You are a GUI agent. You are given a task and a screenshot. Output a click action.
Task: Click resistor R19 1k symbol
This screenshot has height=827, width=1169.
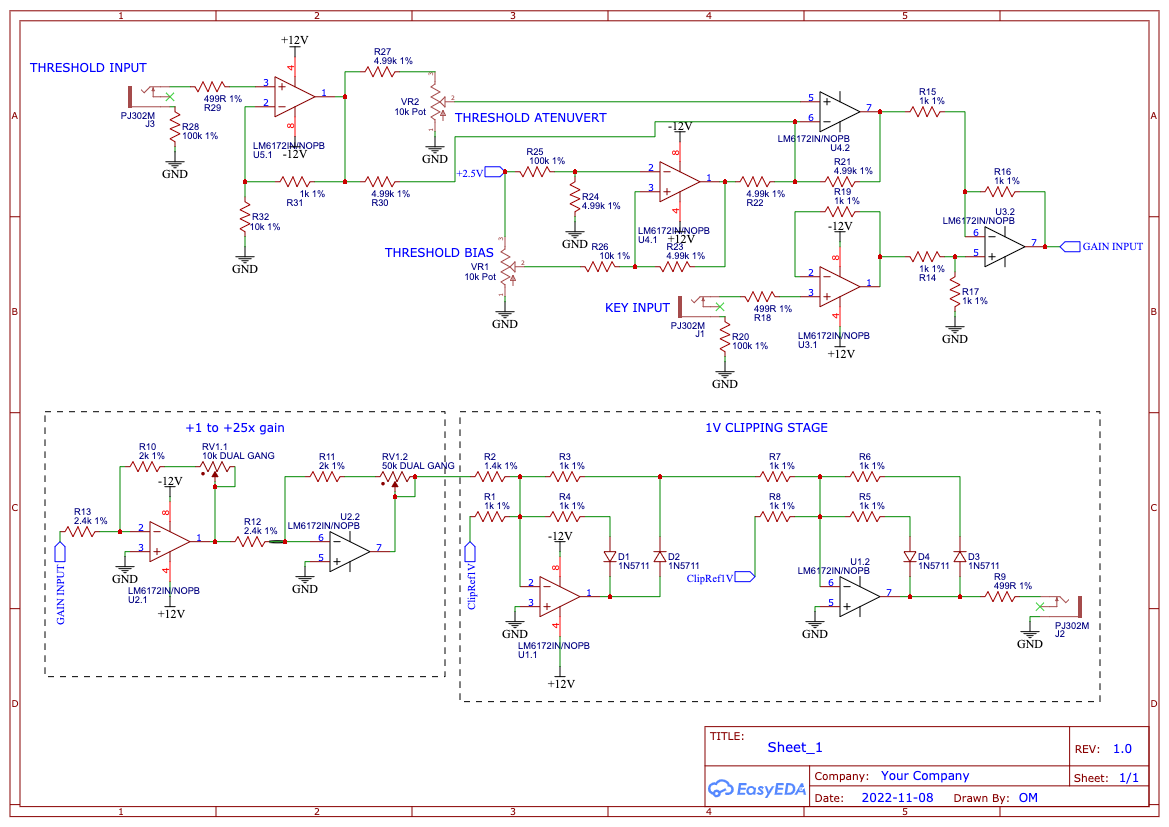839,212
